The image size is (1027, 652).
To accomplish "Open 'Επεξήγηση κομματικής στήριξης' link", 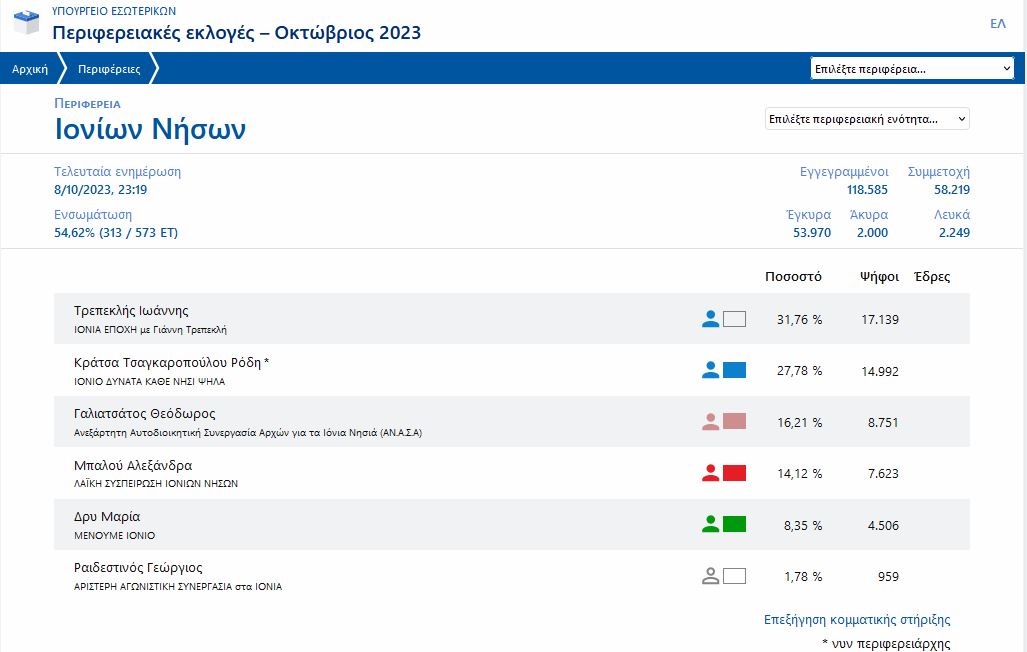I will pyautogui.click(x=856, y=620).
